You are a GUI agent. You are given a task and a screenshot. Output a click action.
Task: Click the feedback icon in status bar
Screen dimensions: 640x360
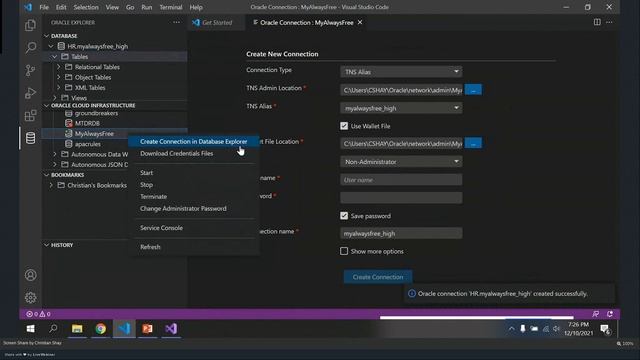pos(596,314)
